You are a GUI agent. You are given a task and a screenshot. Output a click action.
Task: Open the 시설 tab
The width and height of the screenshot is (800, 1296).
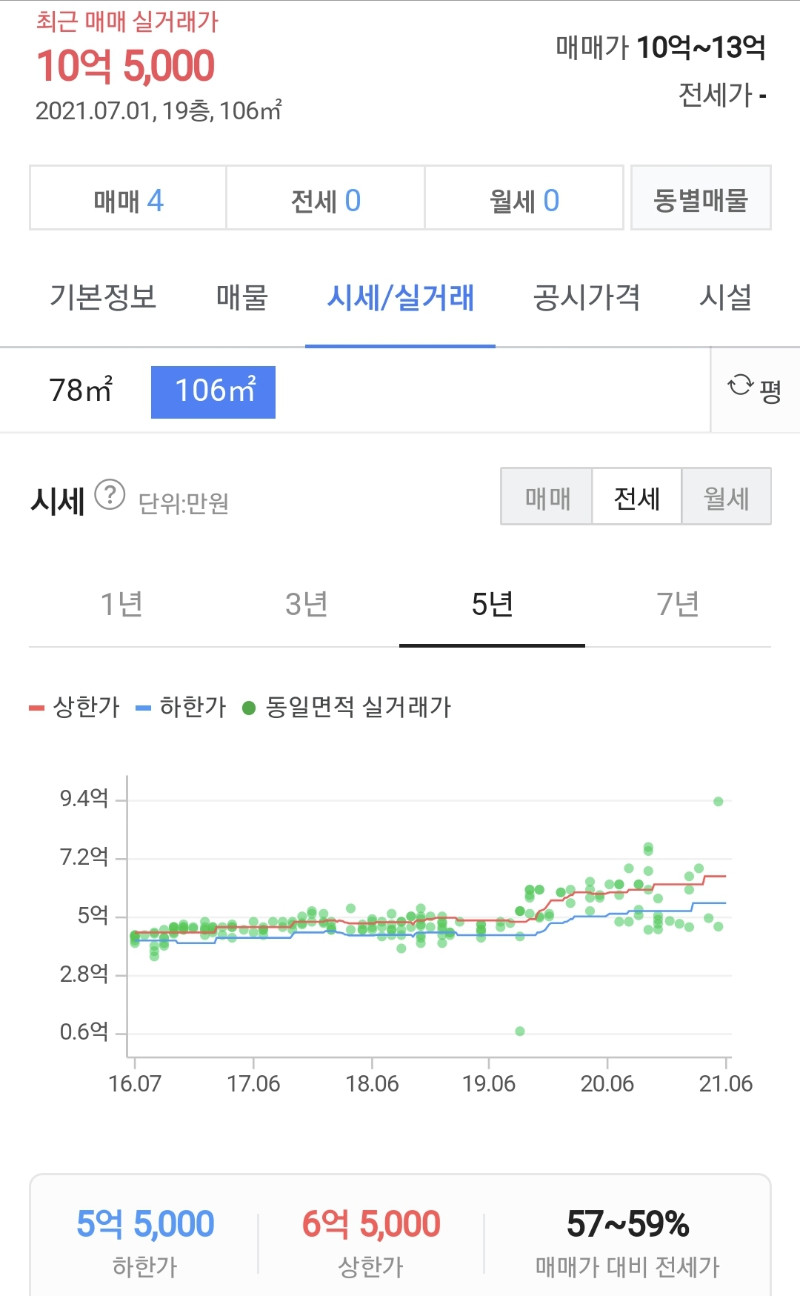point(725,298)
